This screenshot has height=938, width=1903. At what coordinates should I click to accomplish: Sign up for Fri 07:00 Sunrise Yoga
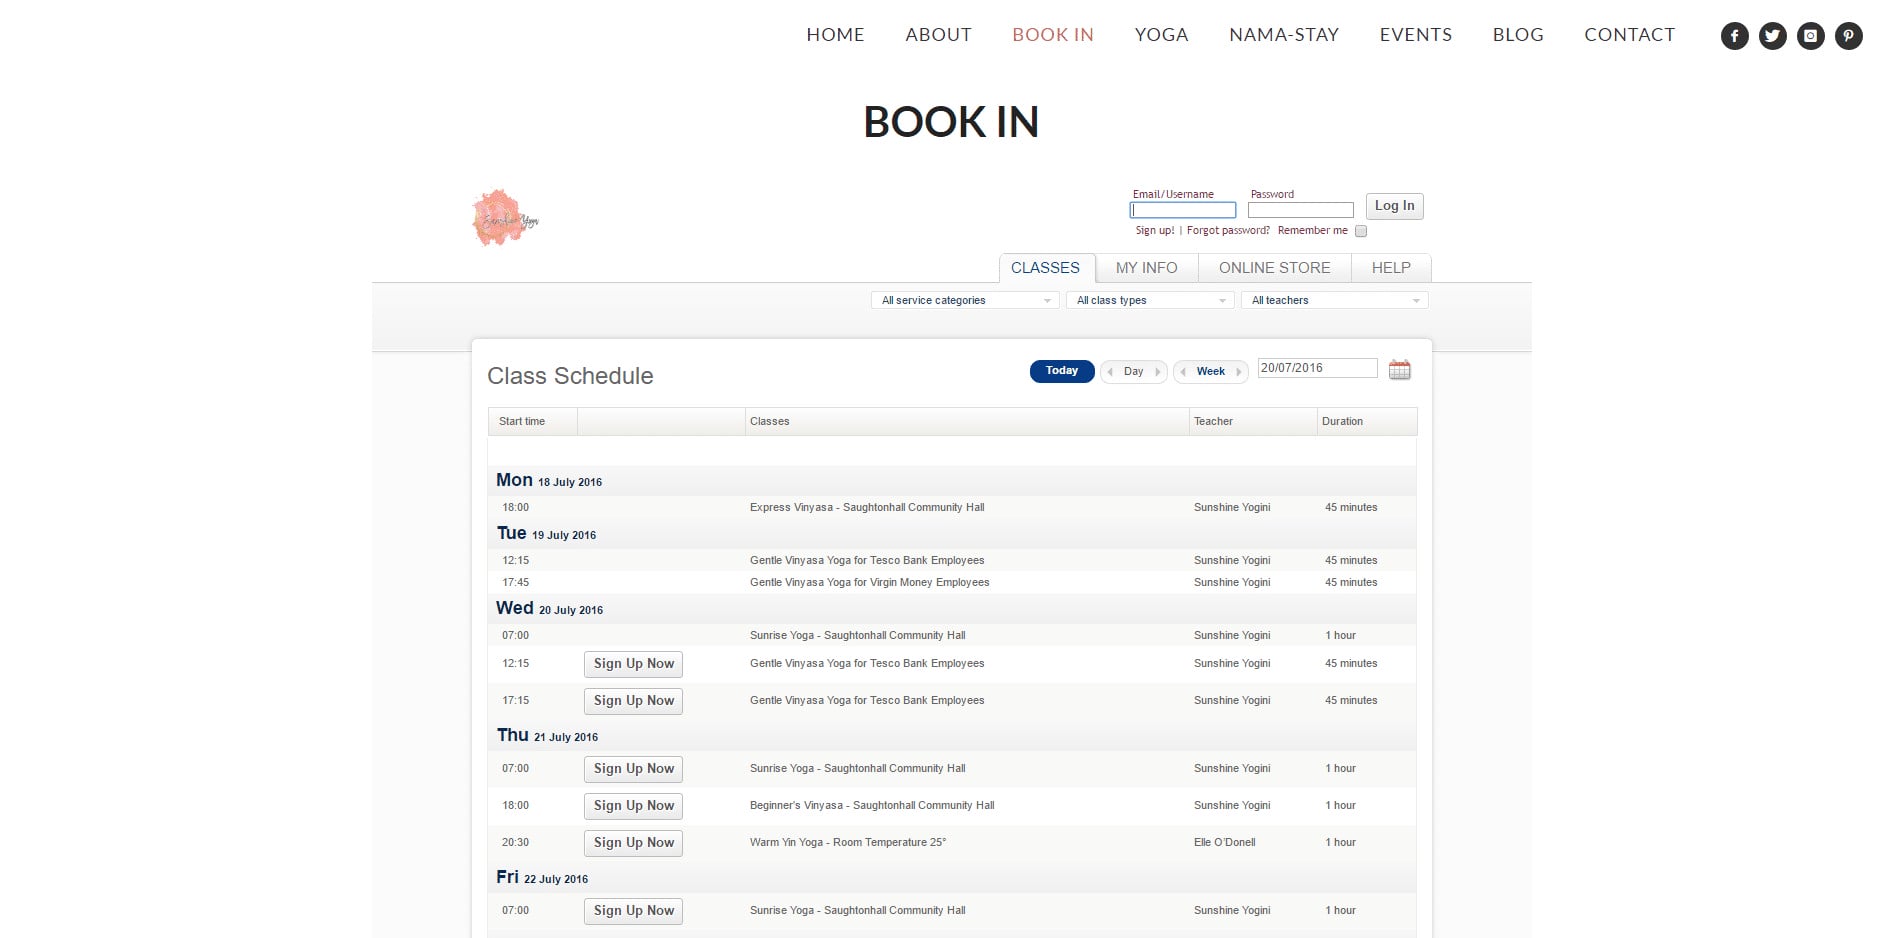633,911
